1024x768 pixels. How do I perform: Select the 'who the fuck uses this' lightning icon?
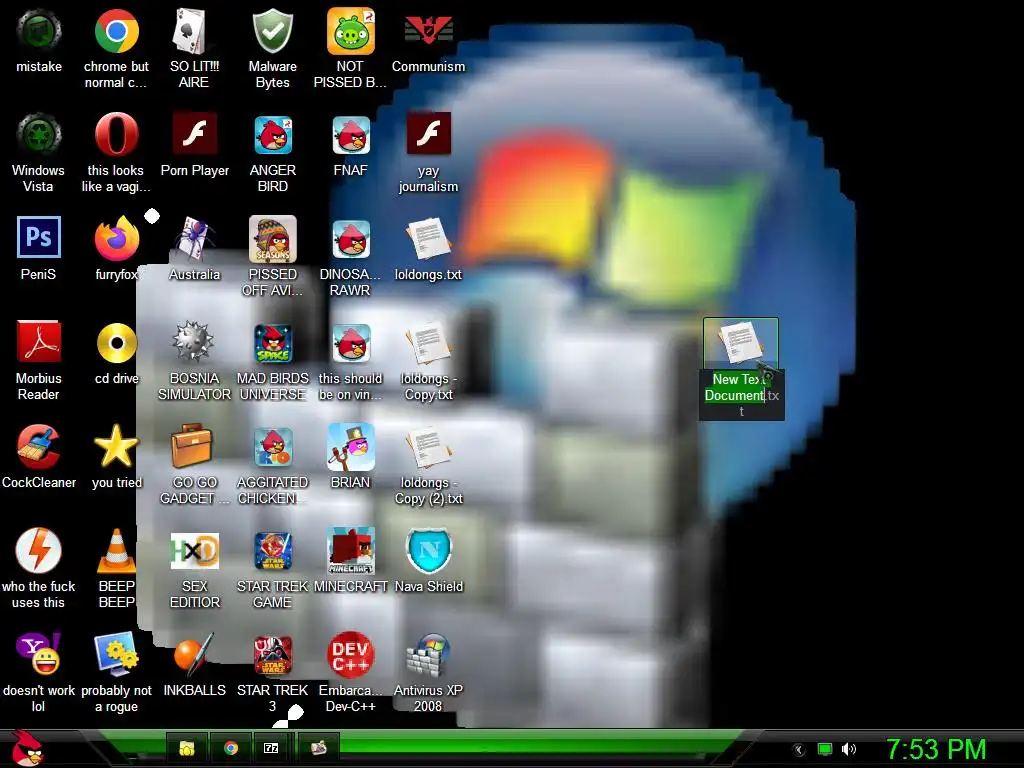point(39,551)
